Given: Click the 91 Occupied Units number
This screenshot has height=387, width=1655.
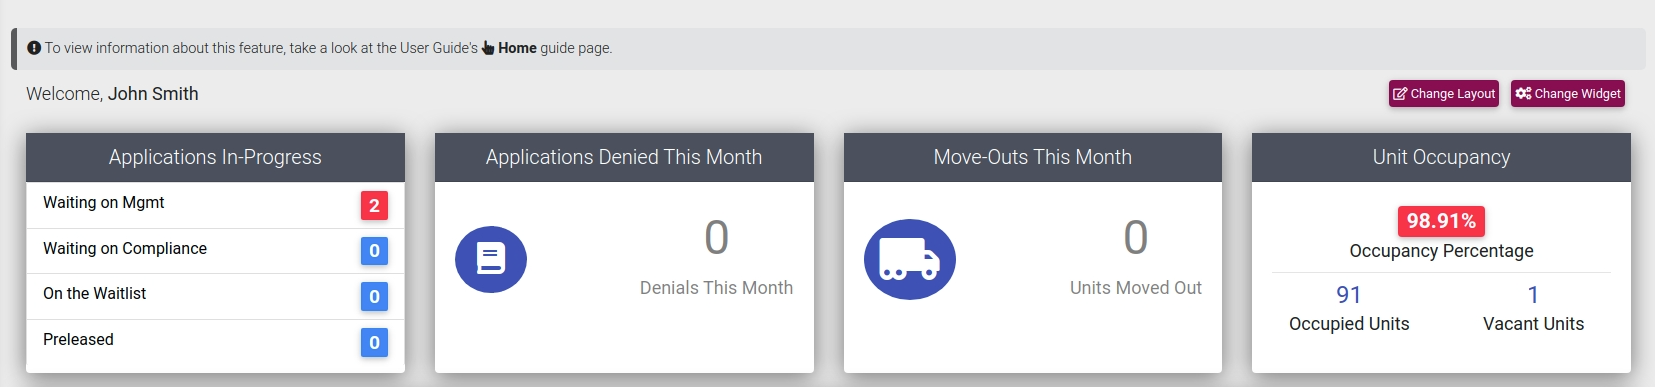Looking at the screenshot, I should [1349, 295].
